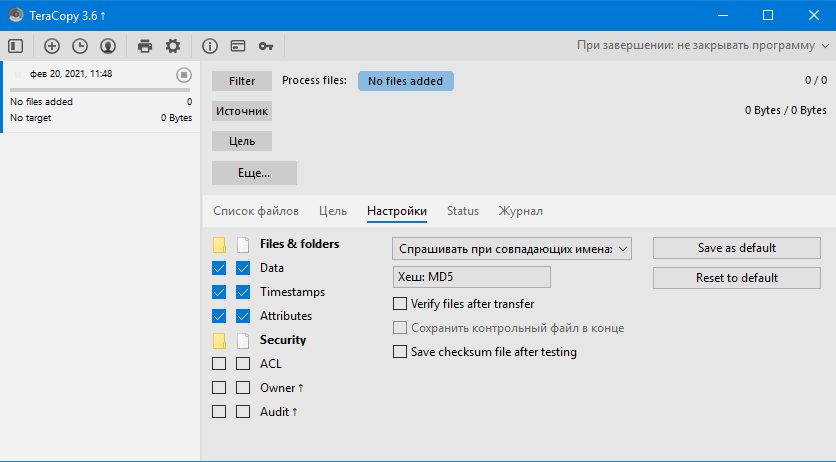Check Save checksum file after testing

click(401, 352)
